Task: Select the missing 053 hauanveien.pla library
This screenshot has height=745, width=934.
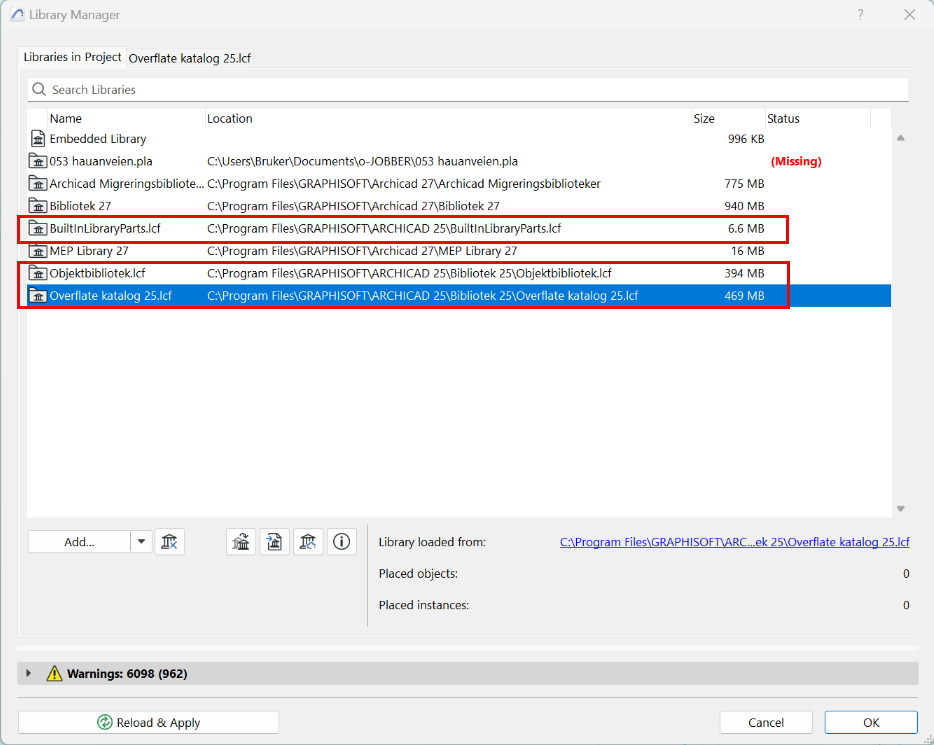Action: pos(101,161)
